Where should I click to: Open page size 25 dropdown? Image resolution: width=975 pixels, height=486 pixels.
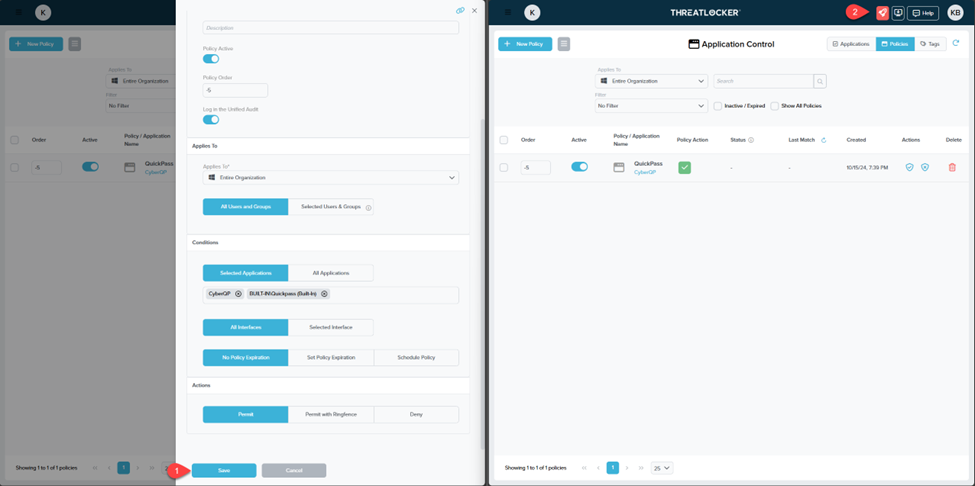[x=662, y=467]
